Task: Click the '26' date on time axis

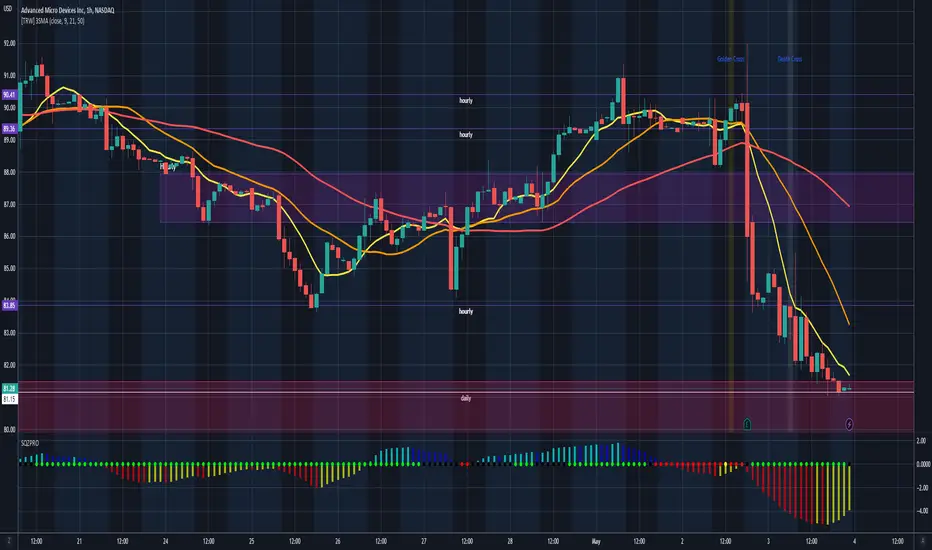Action: tap(338, 541)
